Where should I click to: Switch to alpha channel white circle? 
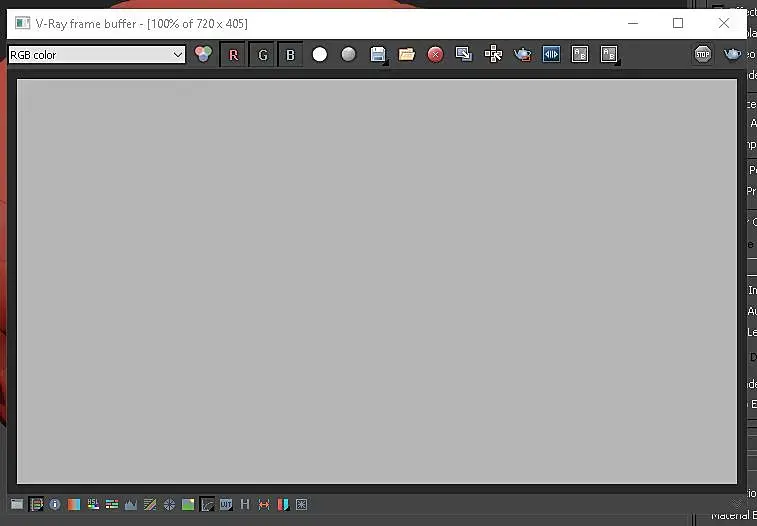click(320, 54)
